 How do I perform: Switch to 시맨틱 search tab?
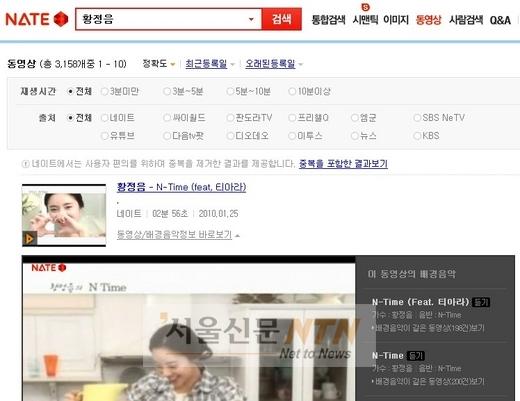(x=365, y=20)
